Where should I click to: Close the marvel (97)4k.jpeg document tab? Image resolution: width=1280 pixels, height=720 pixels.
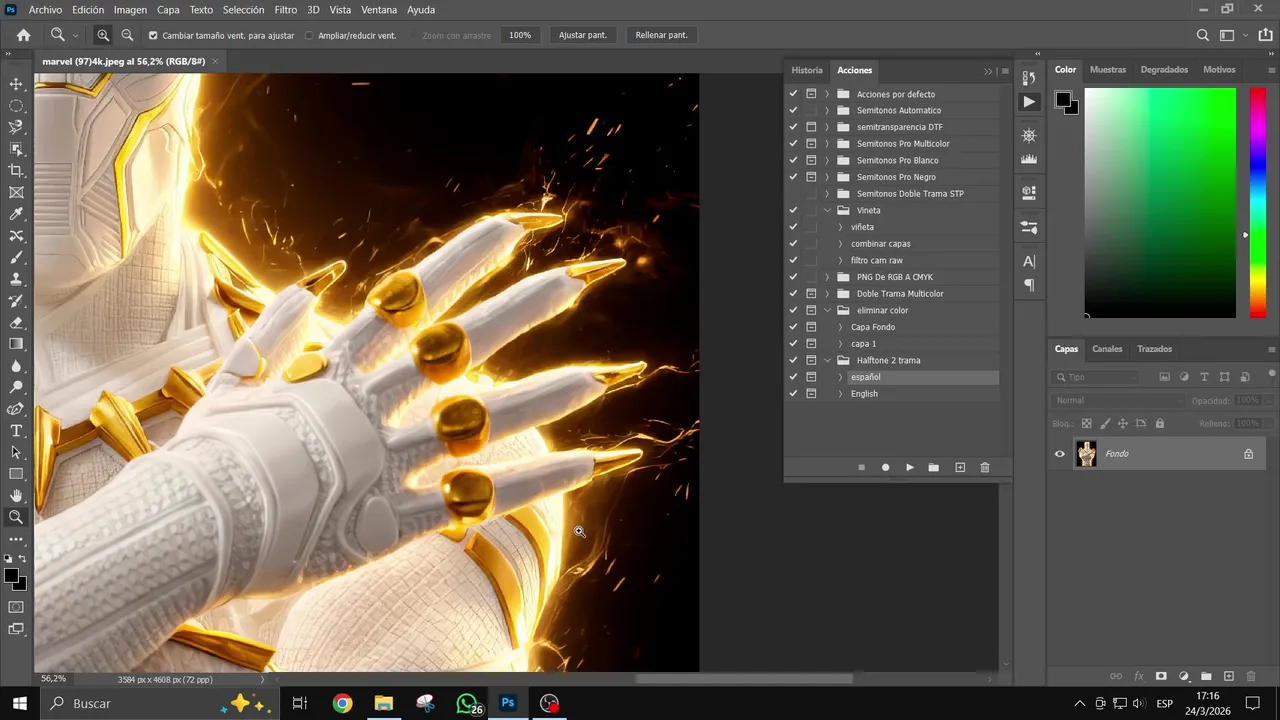pyautogui.click(x=215, y=61)
